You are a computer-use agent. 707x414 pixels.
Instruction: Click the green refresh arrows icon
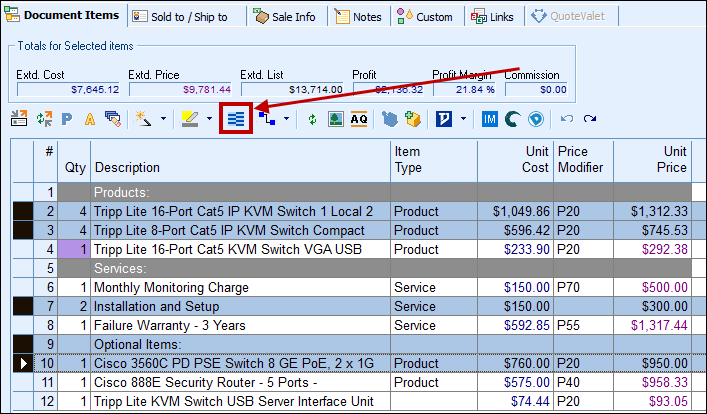click(x=312, y=120)
